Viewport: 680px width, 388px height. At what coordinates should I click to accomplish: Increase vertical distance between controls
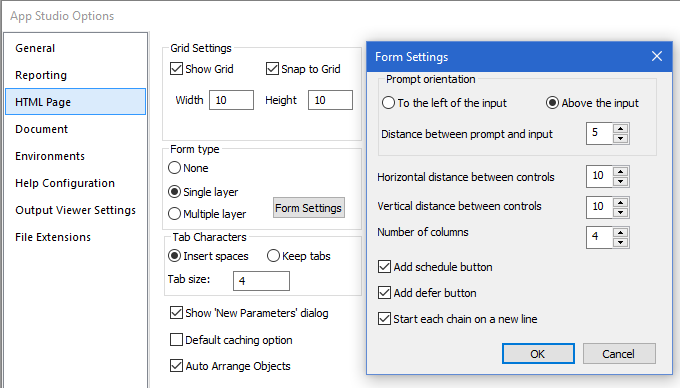pos(621,202)
